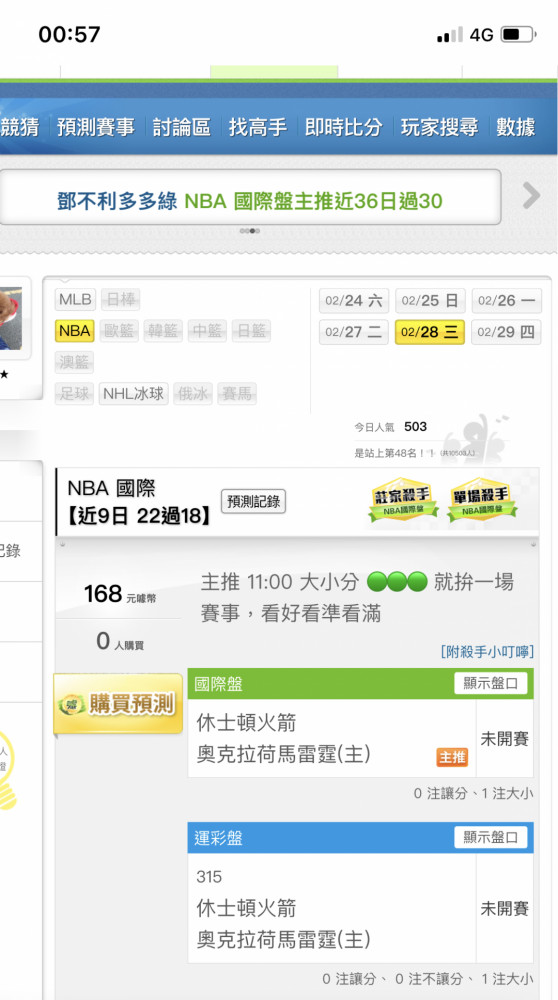The image size is (558, 1000).
Task: Open the 預測記錄 prediction history button
Action: [253, 501]
